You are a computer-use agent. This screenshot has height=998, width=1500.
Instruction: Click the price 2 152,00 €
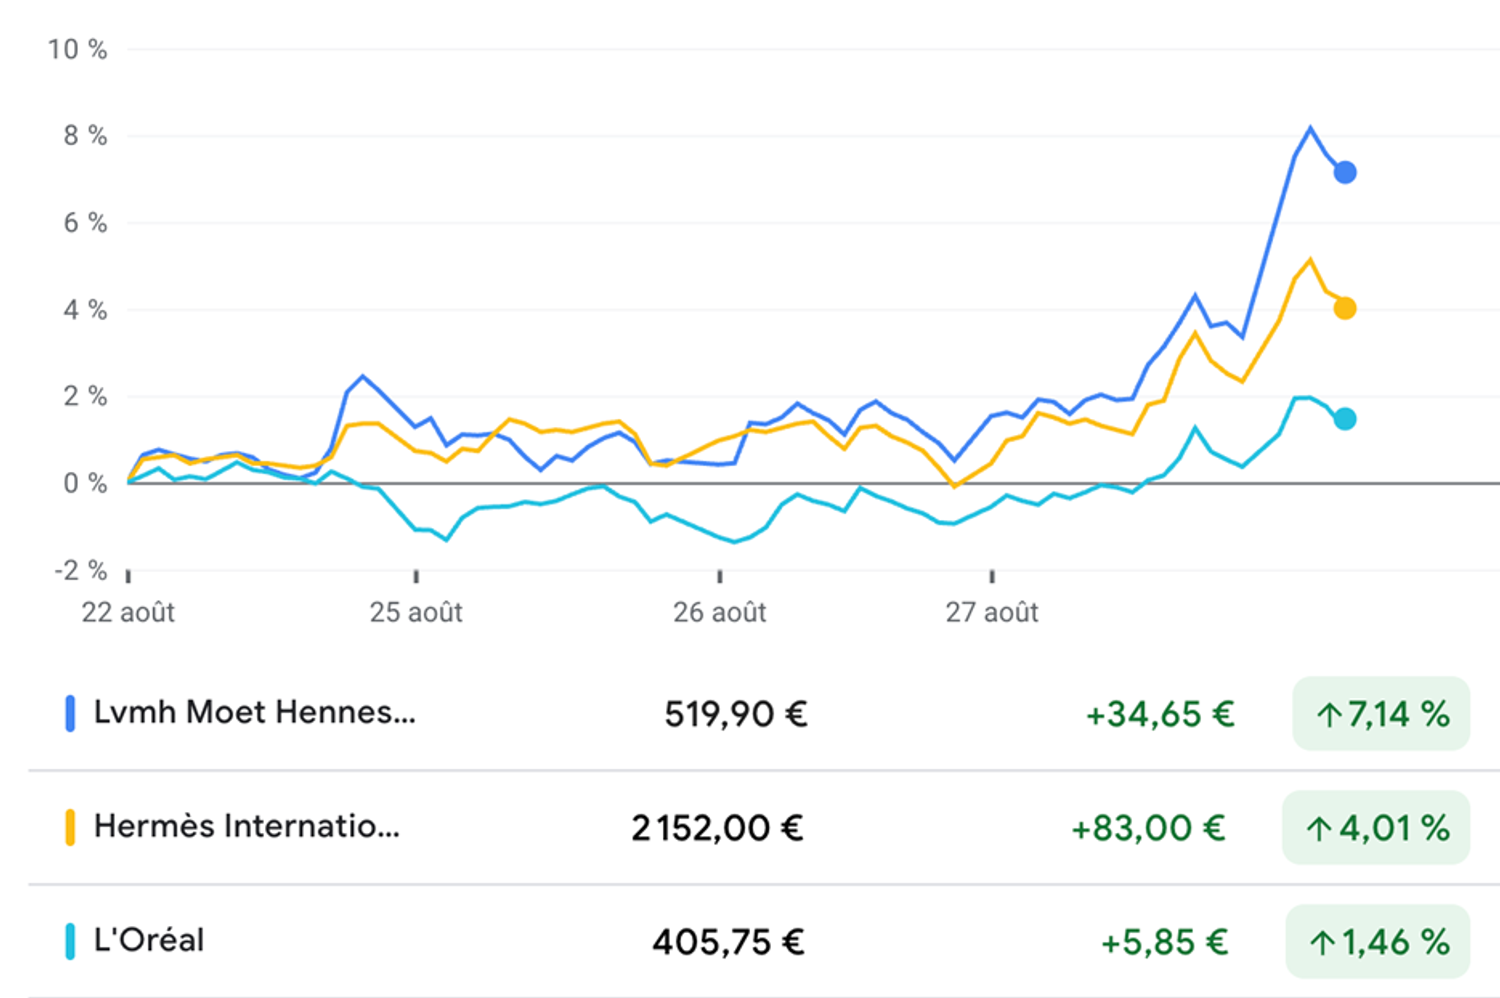(718, 828)
